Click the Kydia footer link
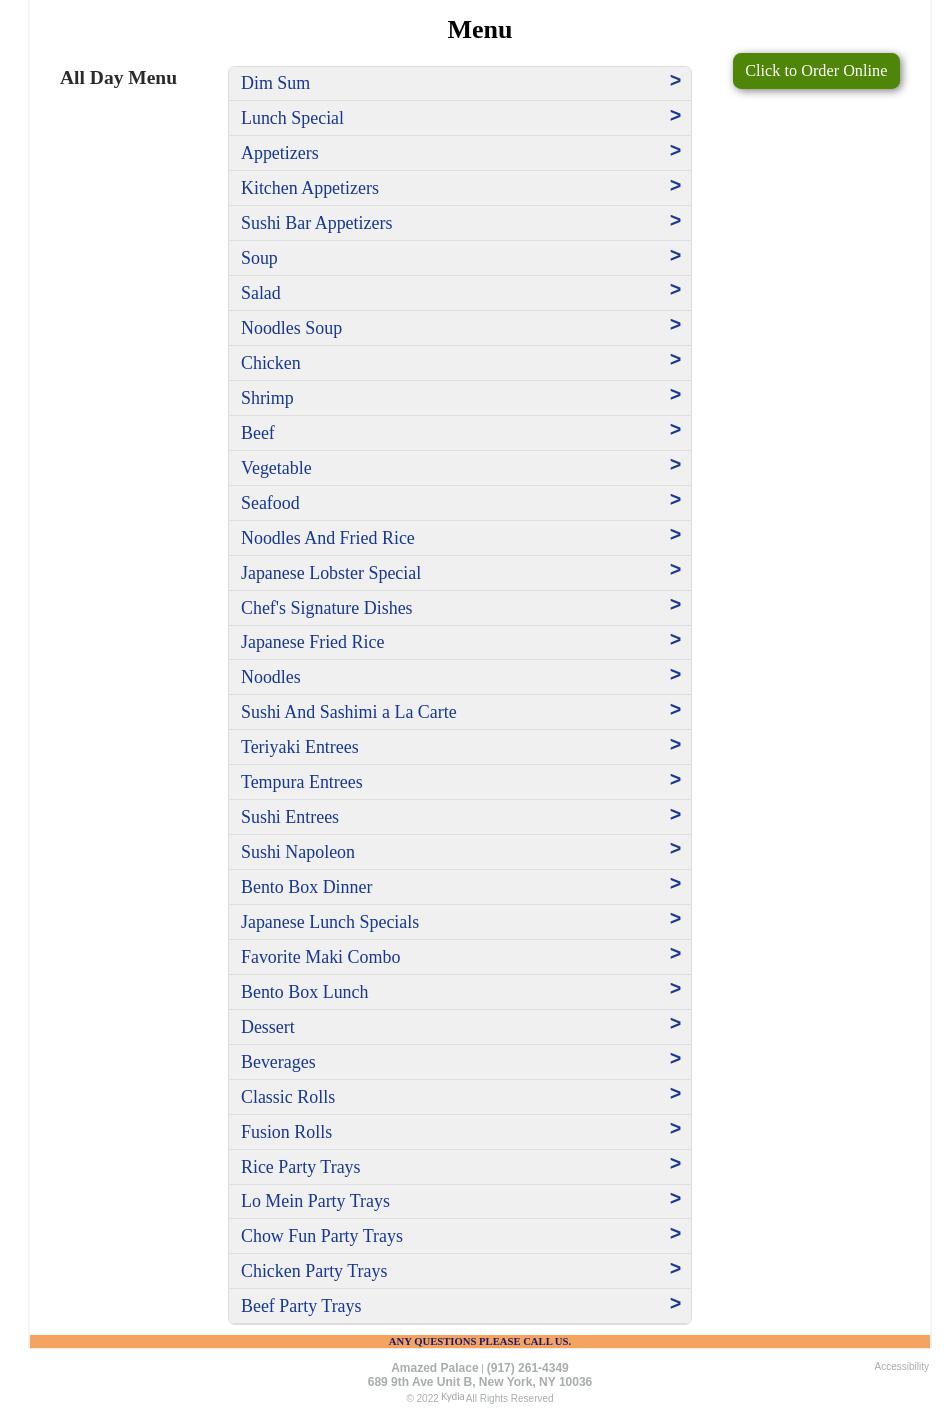This screenshot has height=1411, width=945. point(452,1397)
